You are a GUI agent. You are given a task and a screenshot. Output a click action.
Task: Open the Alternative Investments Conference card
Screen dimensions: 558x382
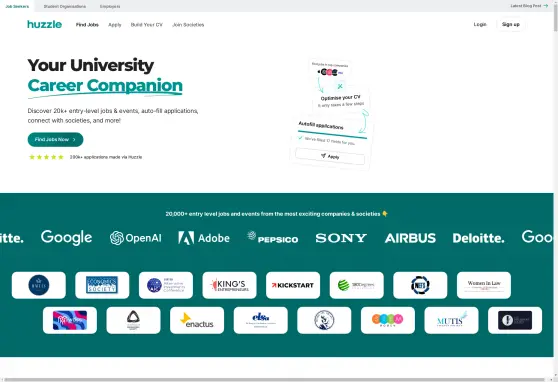pyautogui.click(x=166, y=285)
